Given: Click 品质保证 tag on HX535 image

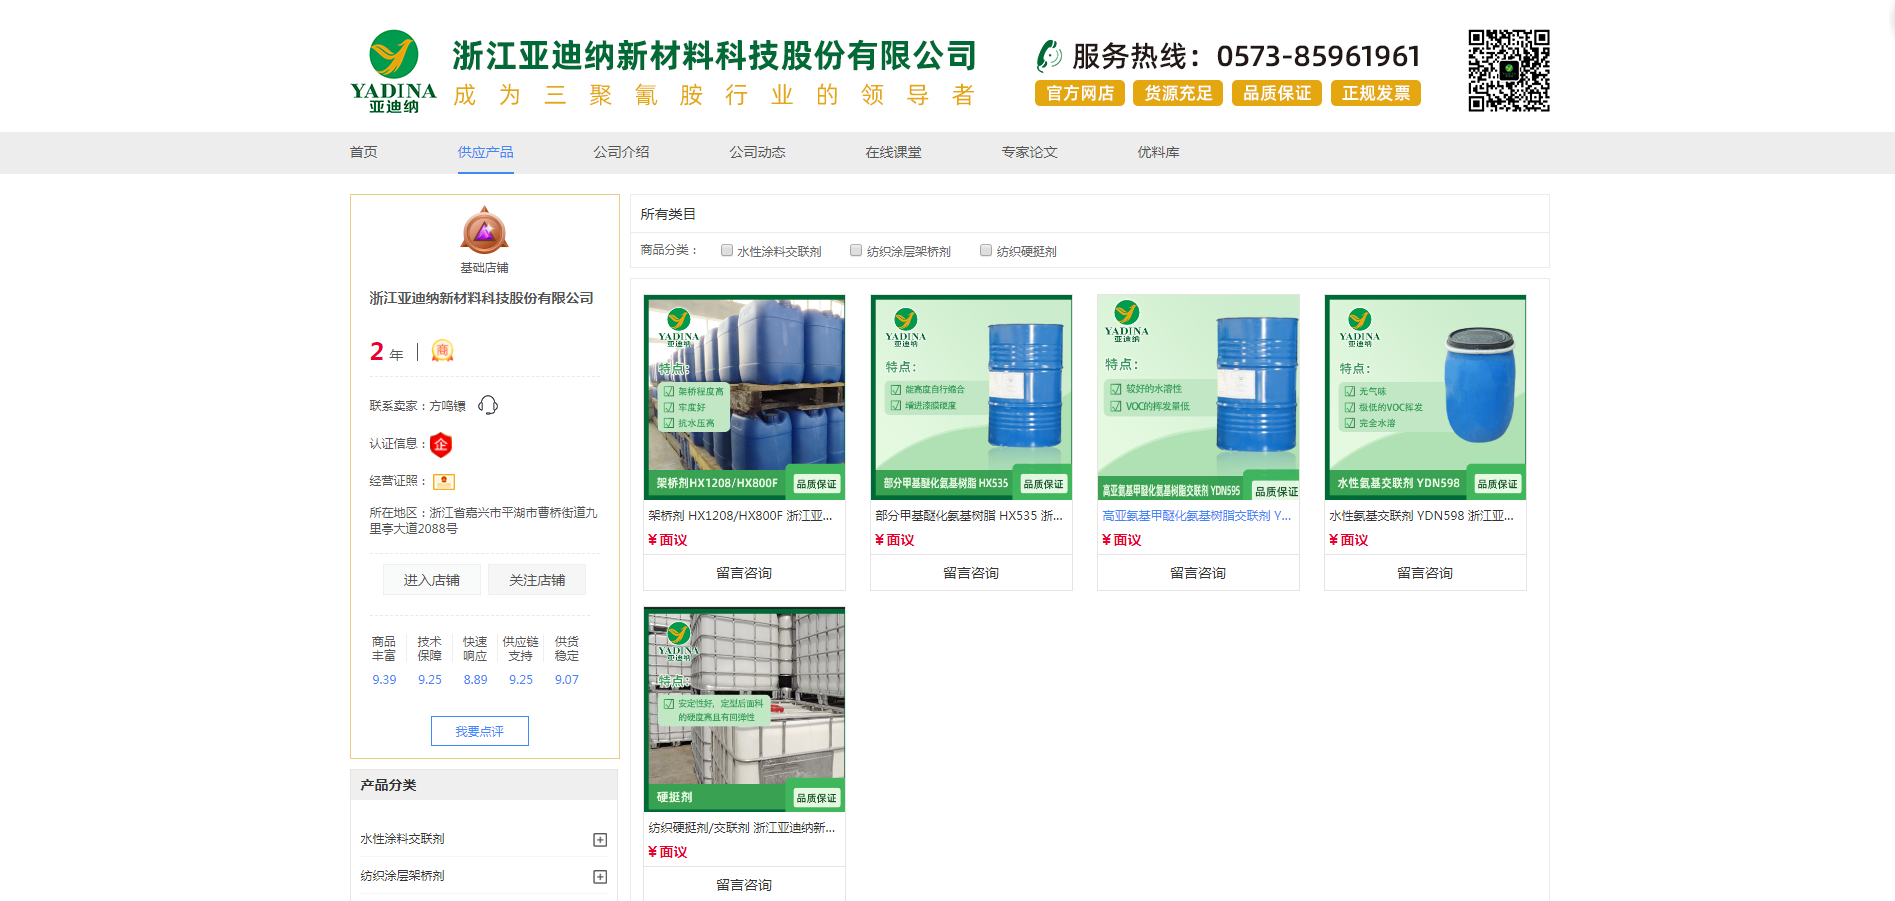Looking at the screenshot, I should tap(1043, 484).
